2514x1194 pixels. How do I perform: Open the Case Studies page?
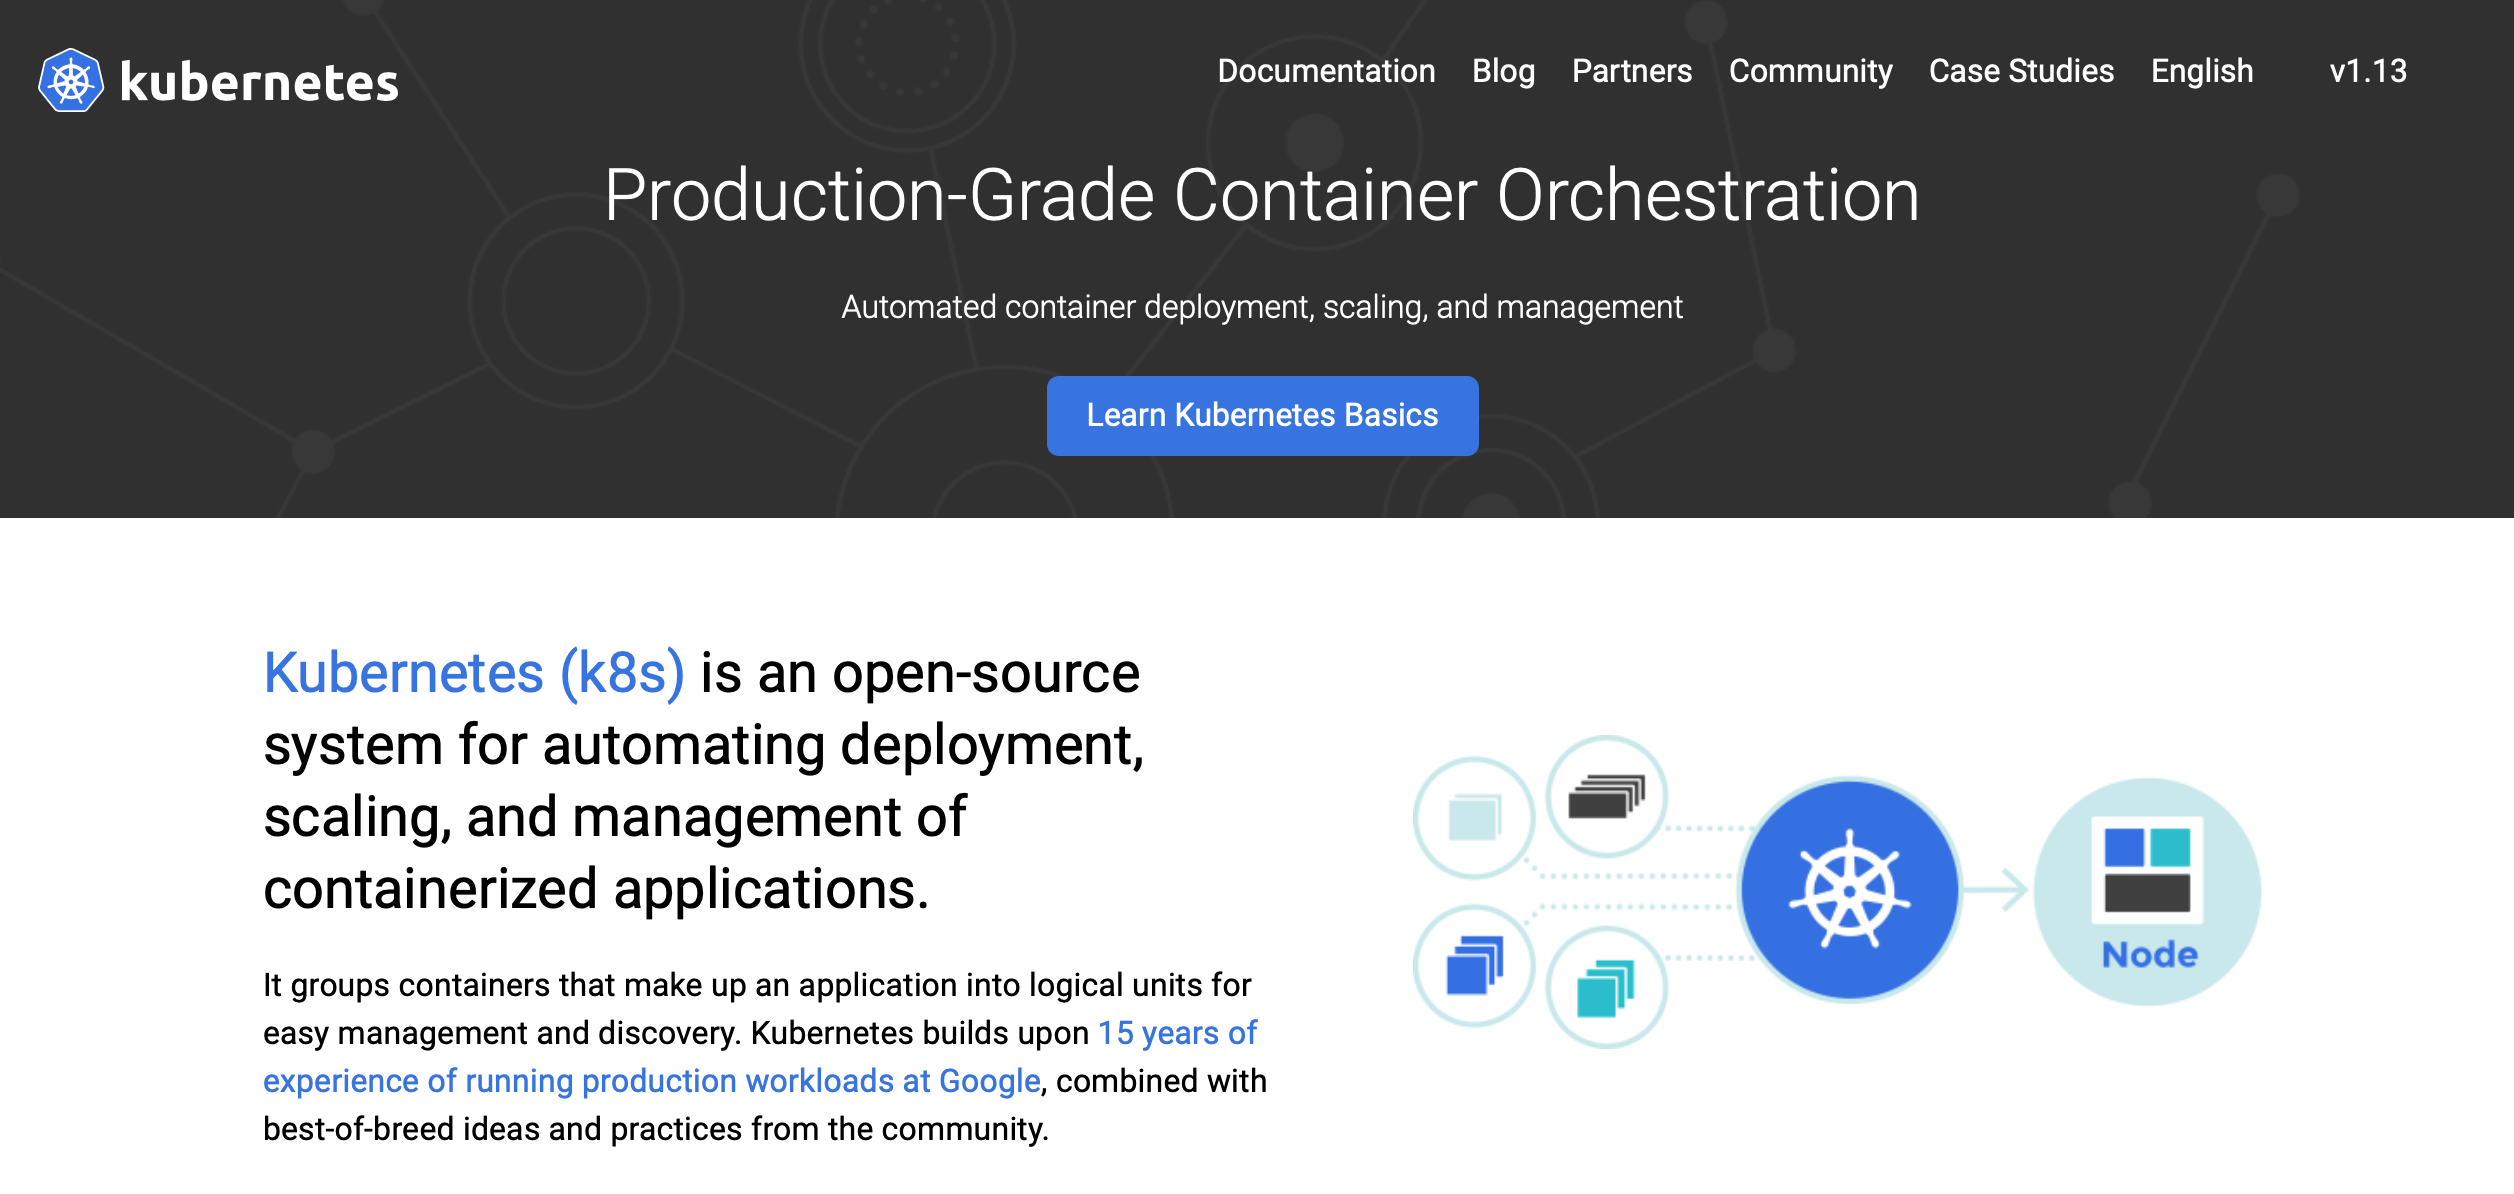[x=2019, y=71]
